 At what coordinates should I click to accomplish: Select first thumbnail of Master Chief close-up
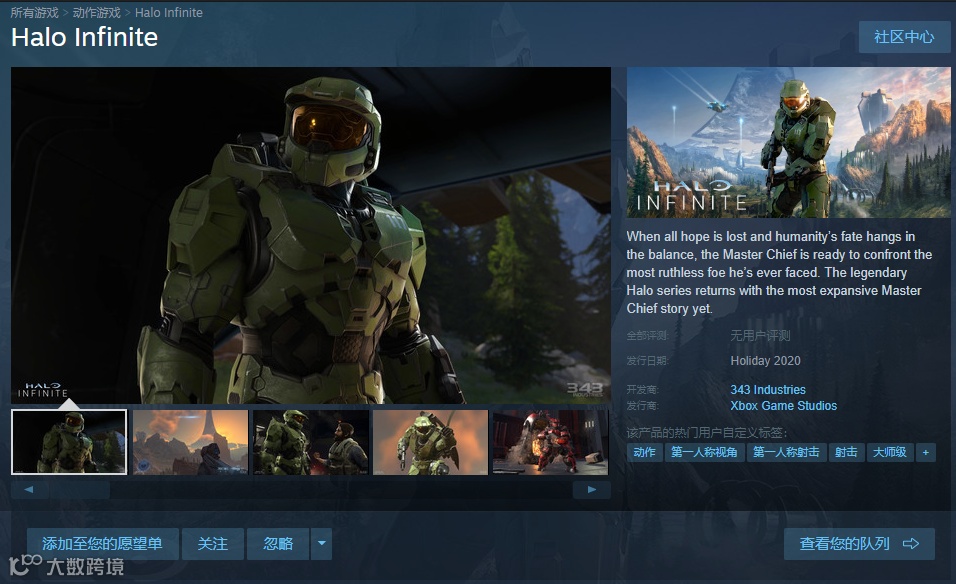pos(69,442)
